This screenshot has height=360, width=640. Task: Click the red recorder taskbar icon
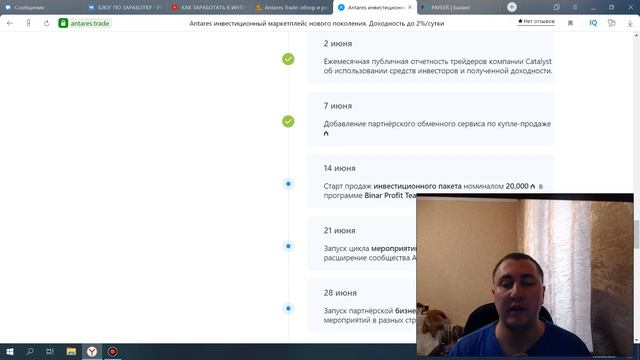[x=112, y=351]
